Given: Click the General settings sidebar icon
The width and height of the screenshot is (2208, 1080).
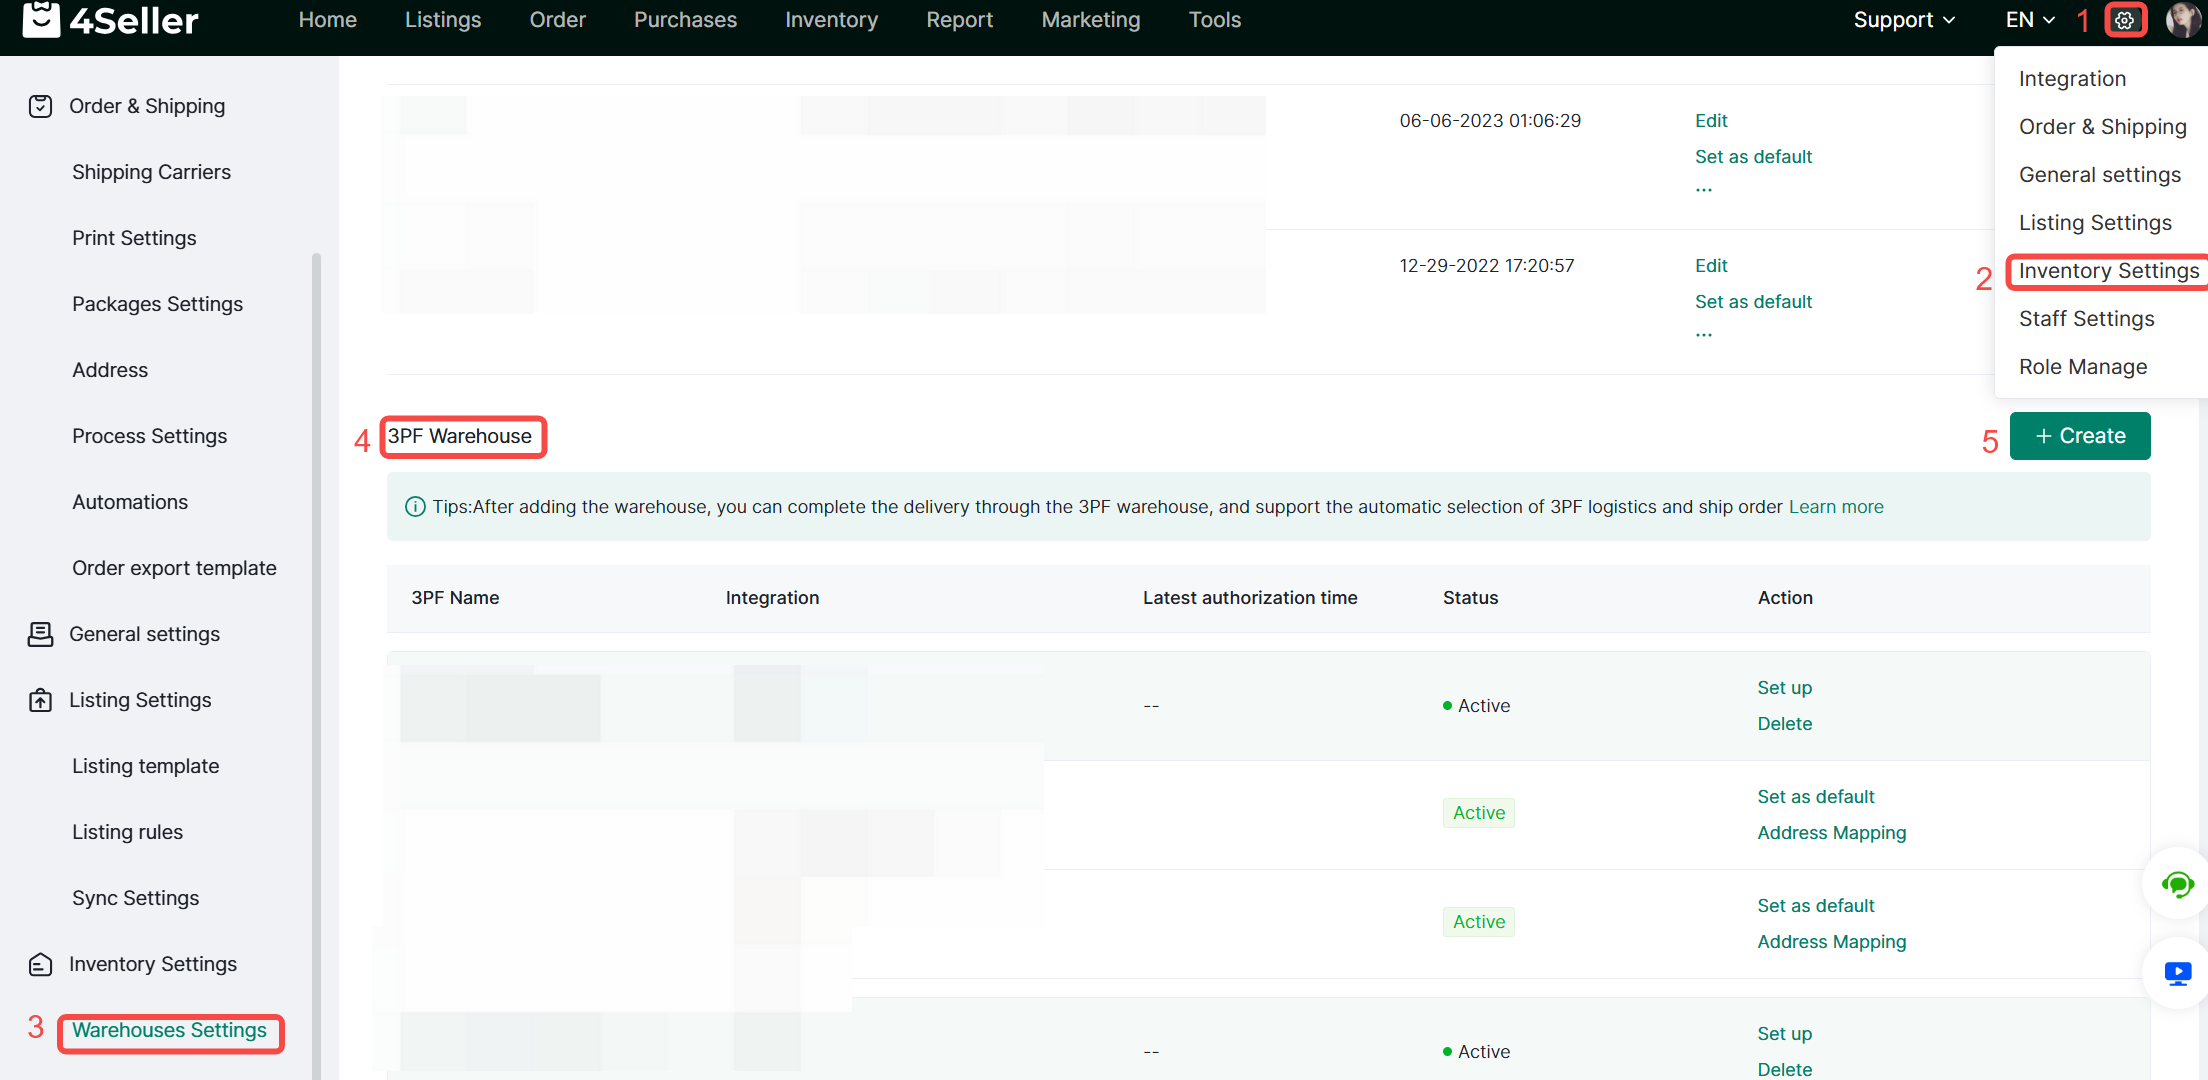Looking at the screenshot, I should click(x=40, y=634).
